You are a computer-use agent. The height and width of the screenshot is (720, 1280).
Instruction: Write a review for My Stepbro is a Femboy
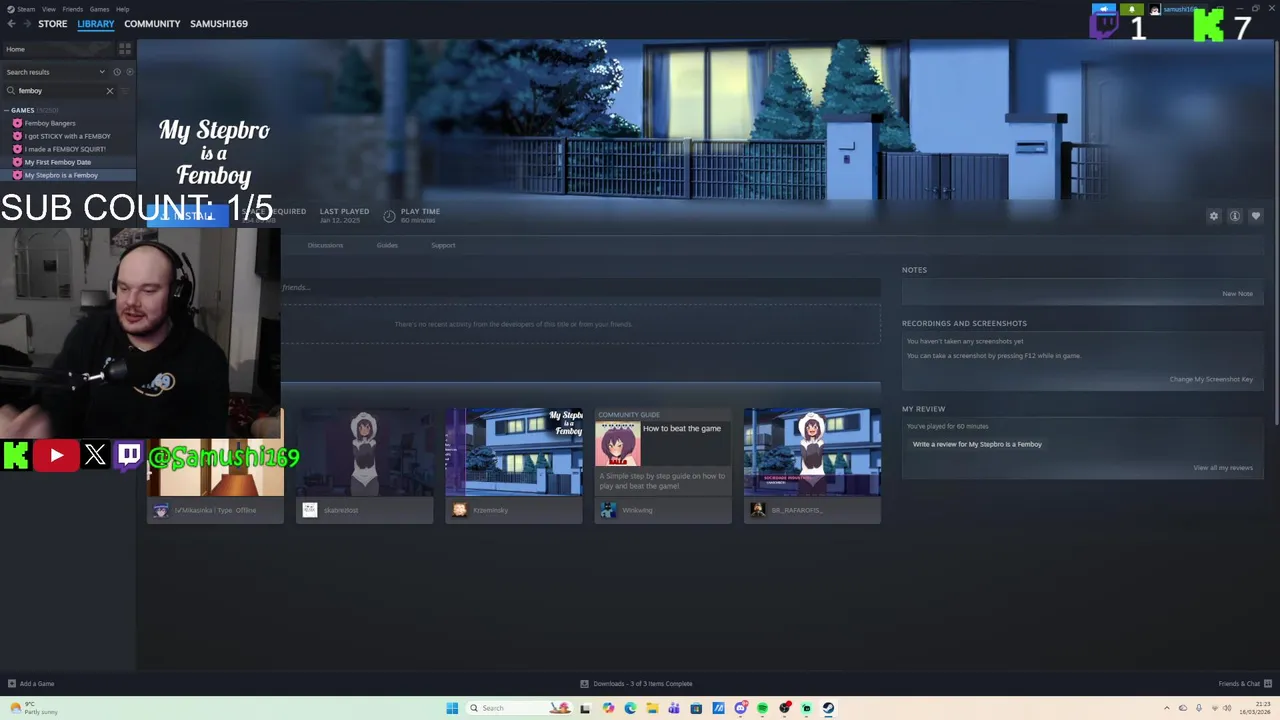977,444
